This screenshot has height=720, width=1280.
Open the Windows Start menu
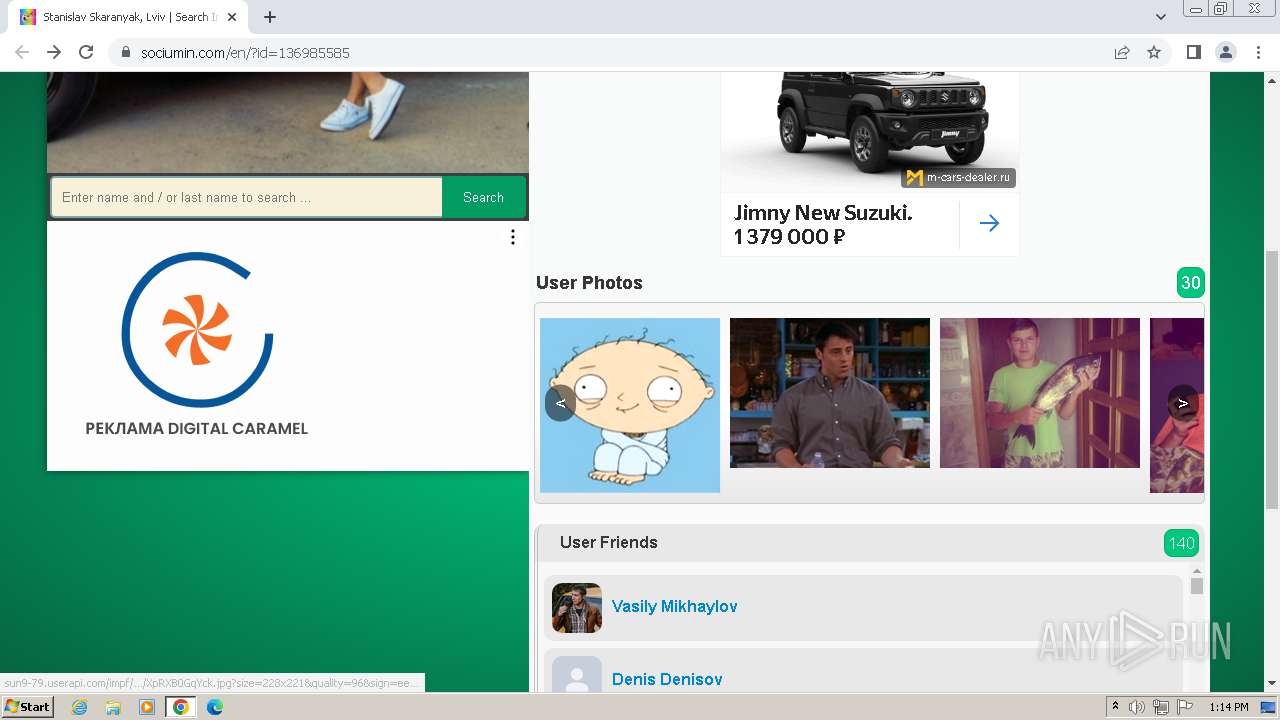tap(28, 707)
